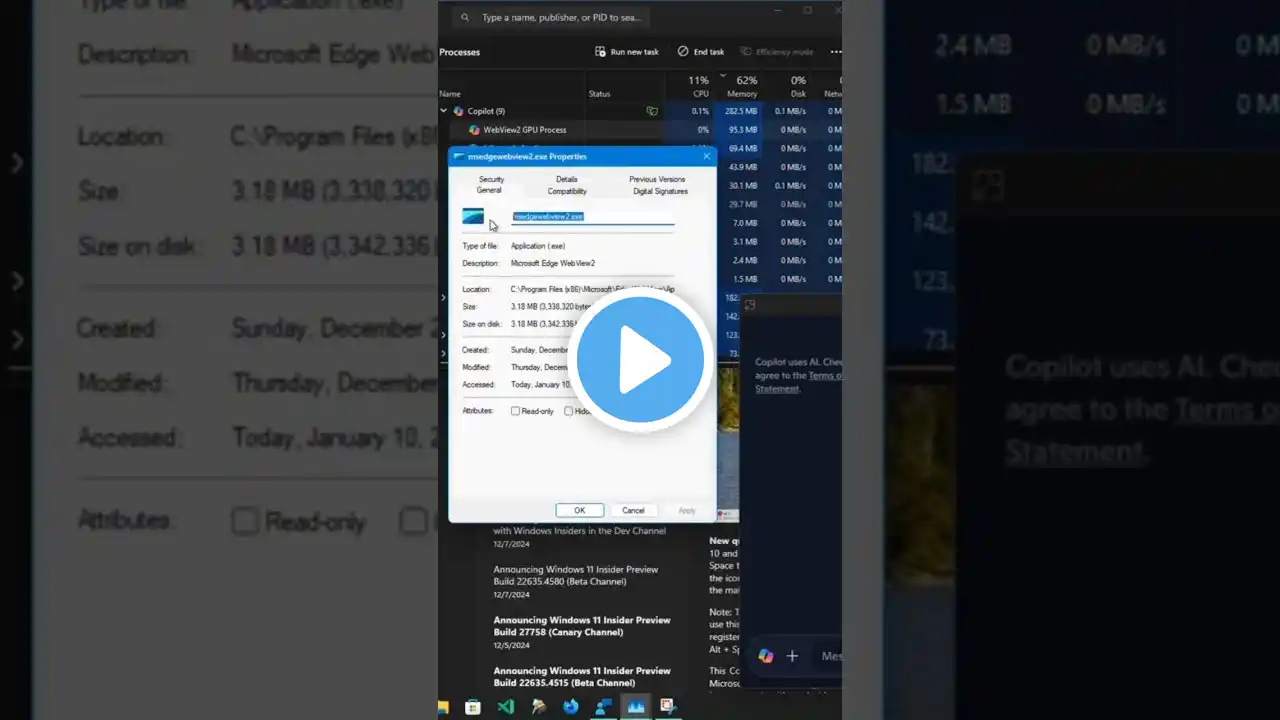Close the msedgewebview2.exe Properties dialog
1280x720 pixels.
coord(707,156)
